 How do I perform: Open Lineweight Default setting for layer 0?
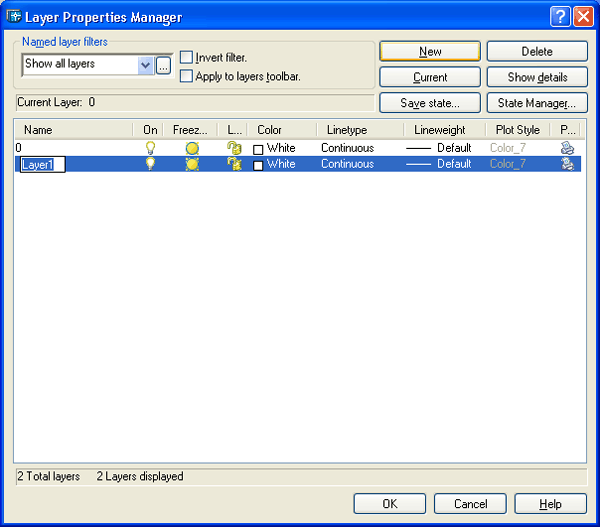coord(438,148)
